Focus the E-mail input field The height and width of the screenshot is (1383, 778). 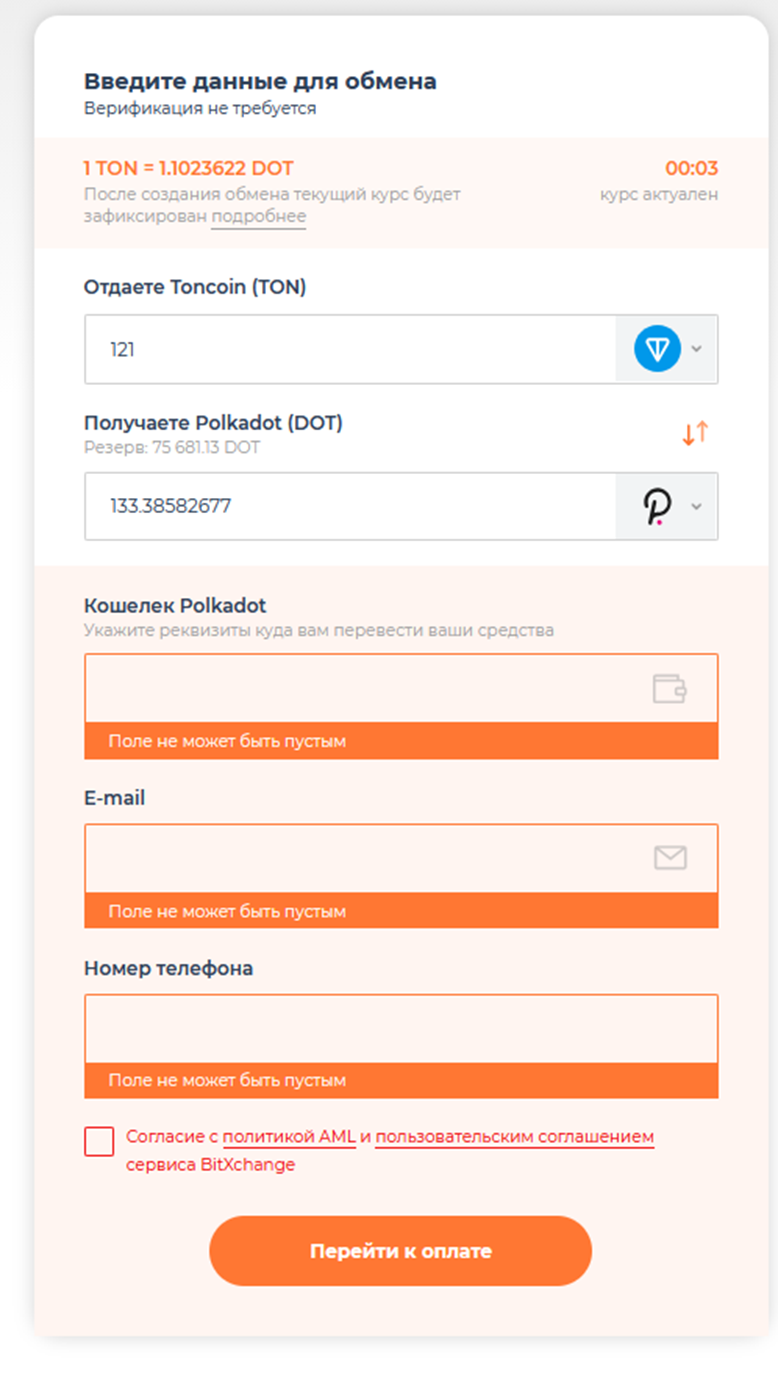click(360, 858)
